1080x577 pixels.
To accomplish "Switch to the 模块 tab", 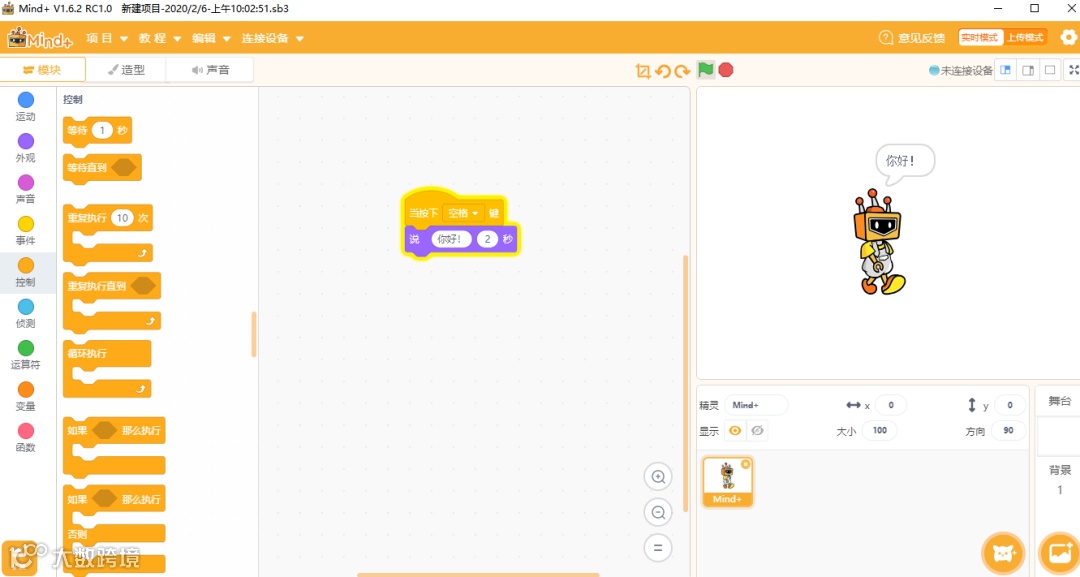I will point(43,70).
